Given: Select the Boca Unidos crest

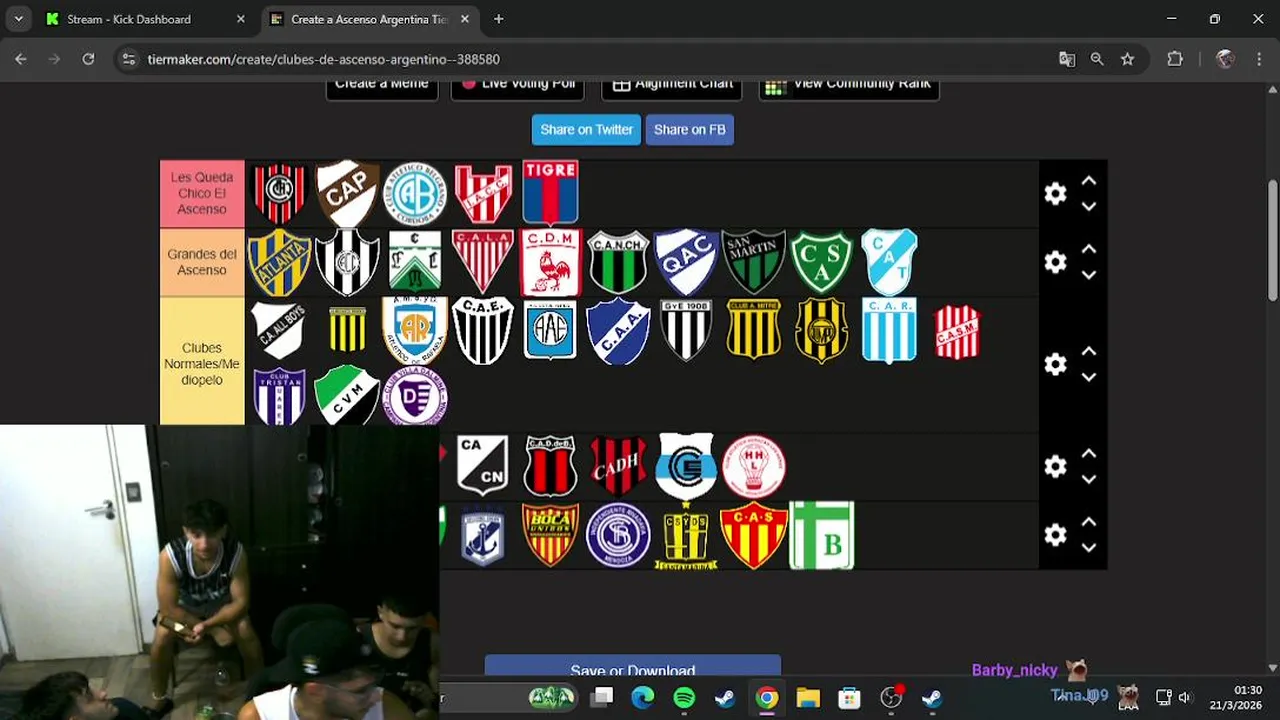Looking at the screenshot, I should (550, 536).
